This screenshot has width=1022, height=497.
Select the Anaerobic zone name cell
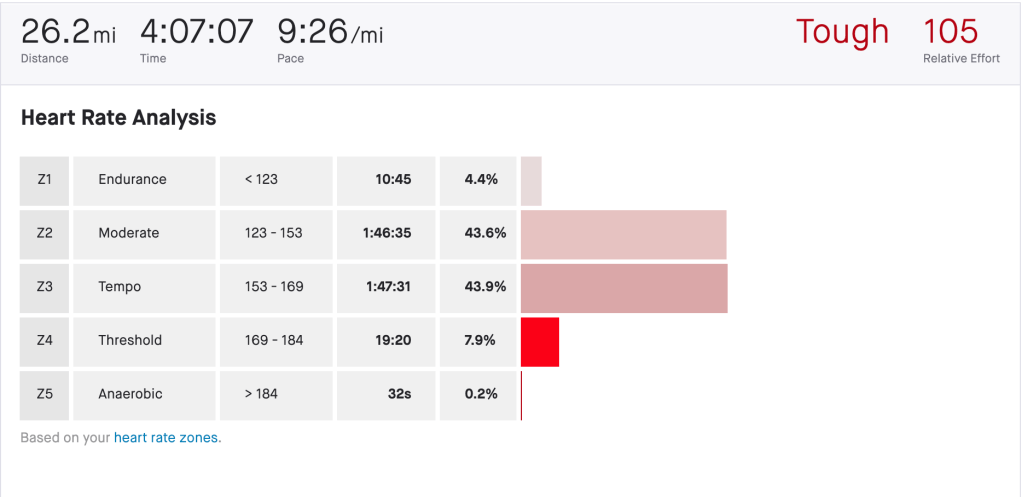click(x=144, y=394)
